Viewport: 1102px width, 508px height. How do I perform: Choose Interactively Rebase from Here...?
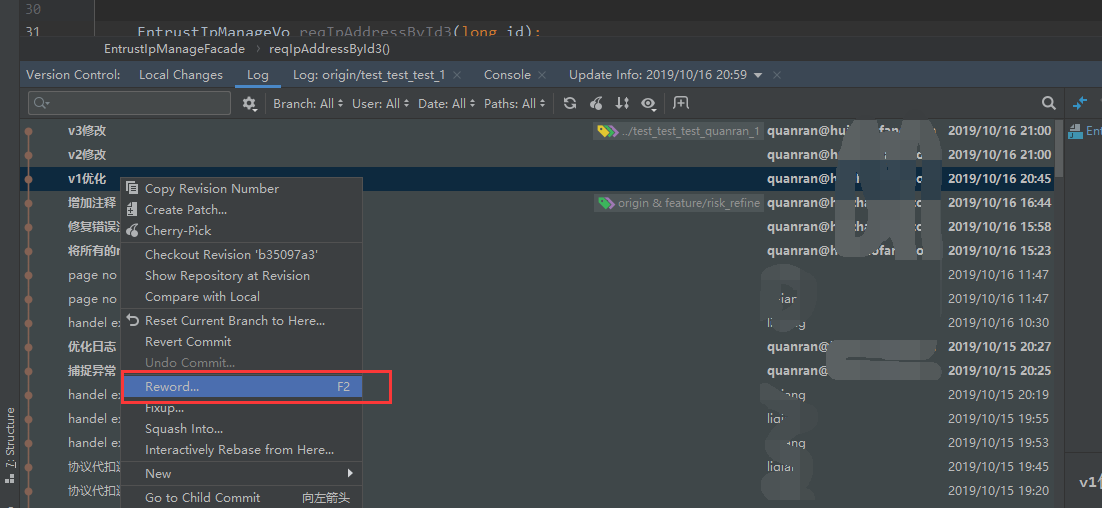[242, 450]
